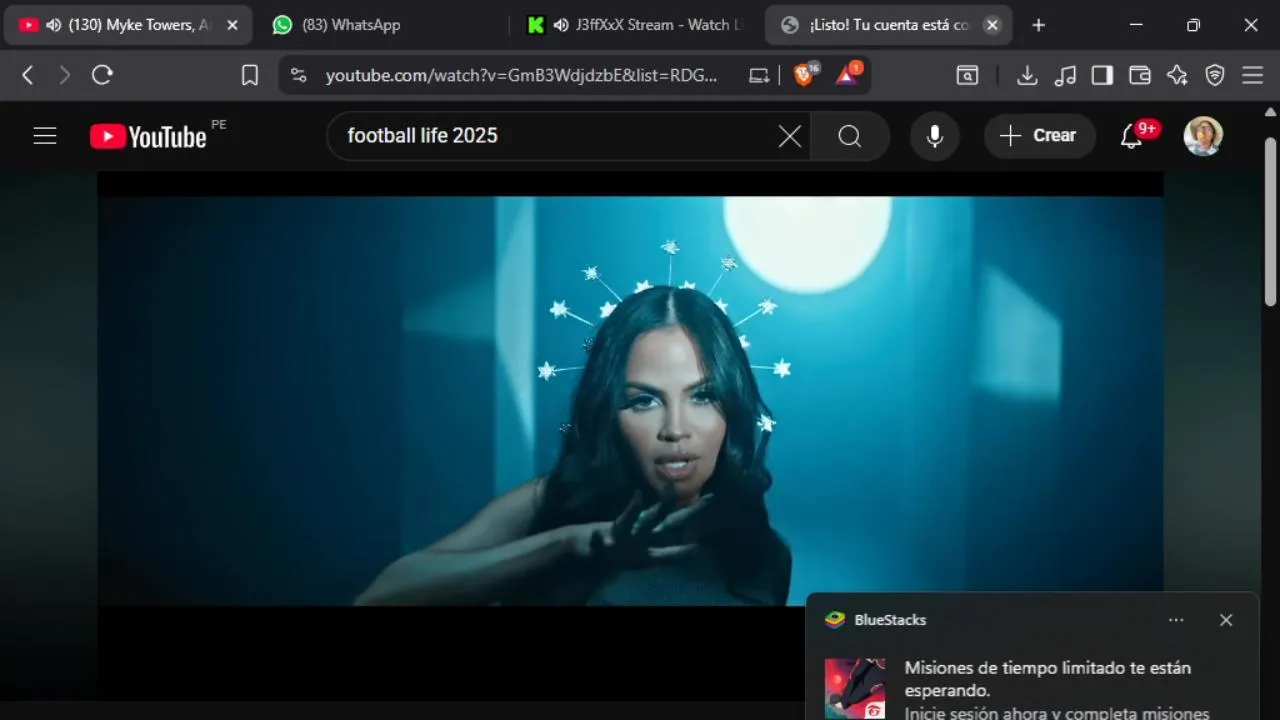Switch to the Myke Towers YouTube tab
The height and width of the screenshot is (720, 1280).
click(127, 25)
